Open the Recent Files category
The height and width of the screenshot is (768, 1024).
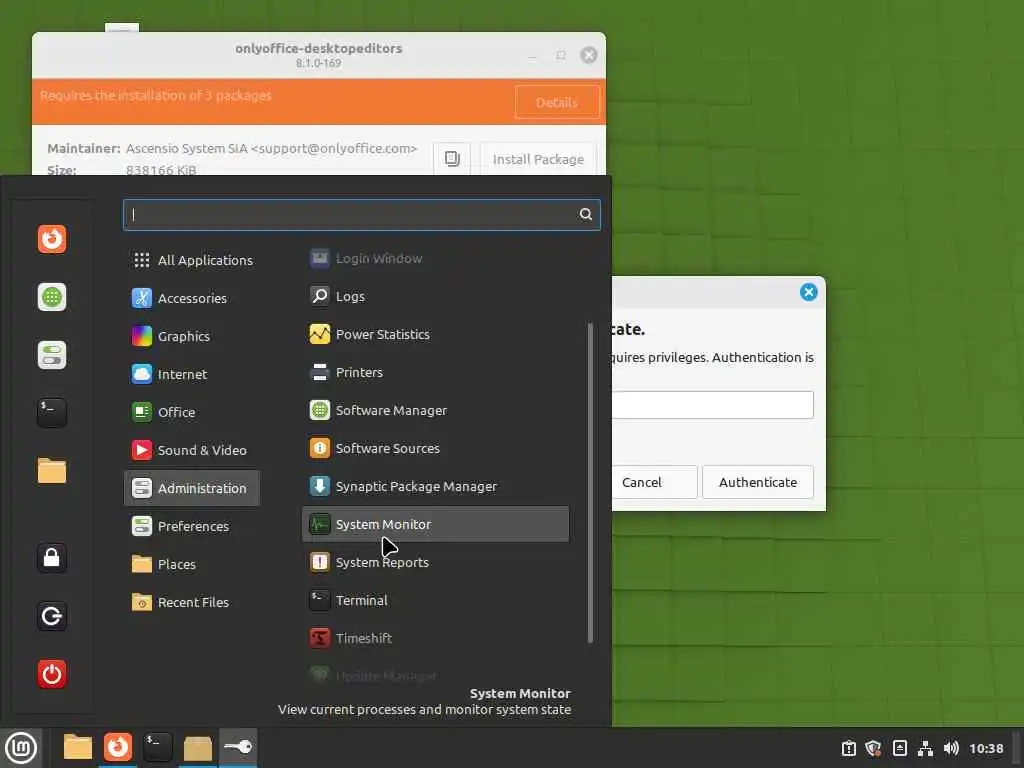coord(192,602)
